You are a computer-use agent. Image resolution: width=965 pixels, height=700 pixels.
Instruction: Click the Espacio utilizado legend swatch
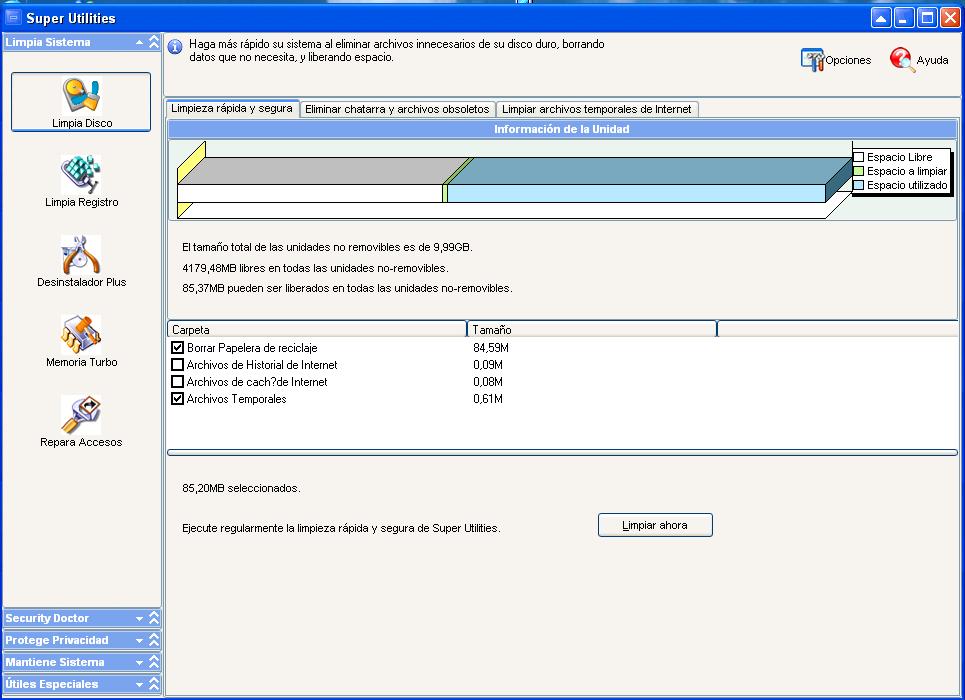[859, 185]
